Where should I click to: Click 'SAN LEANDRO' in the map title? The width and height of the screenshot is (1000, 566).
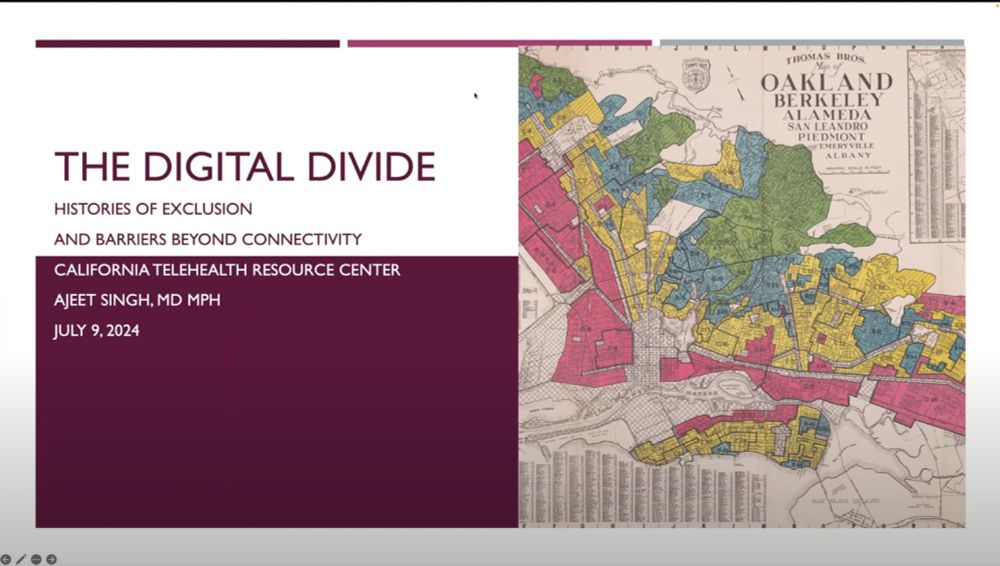827,127
